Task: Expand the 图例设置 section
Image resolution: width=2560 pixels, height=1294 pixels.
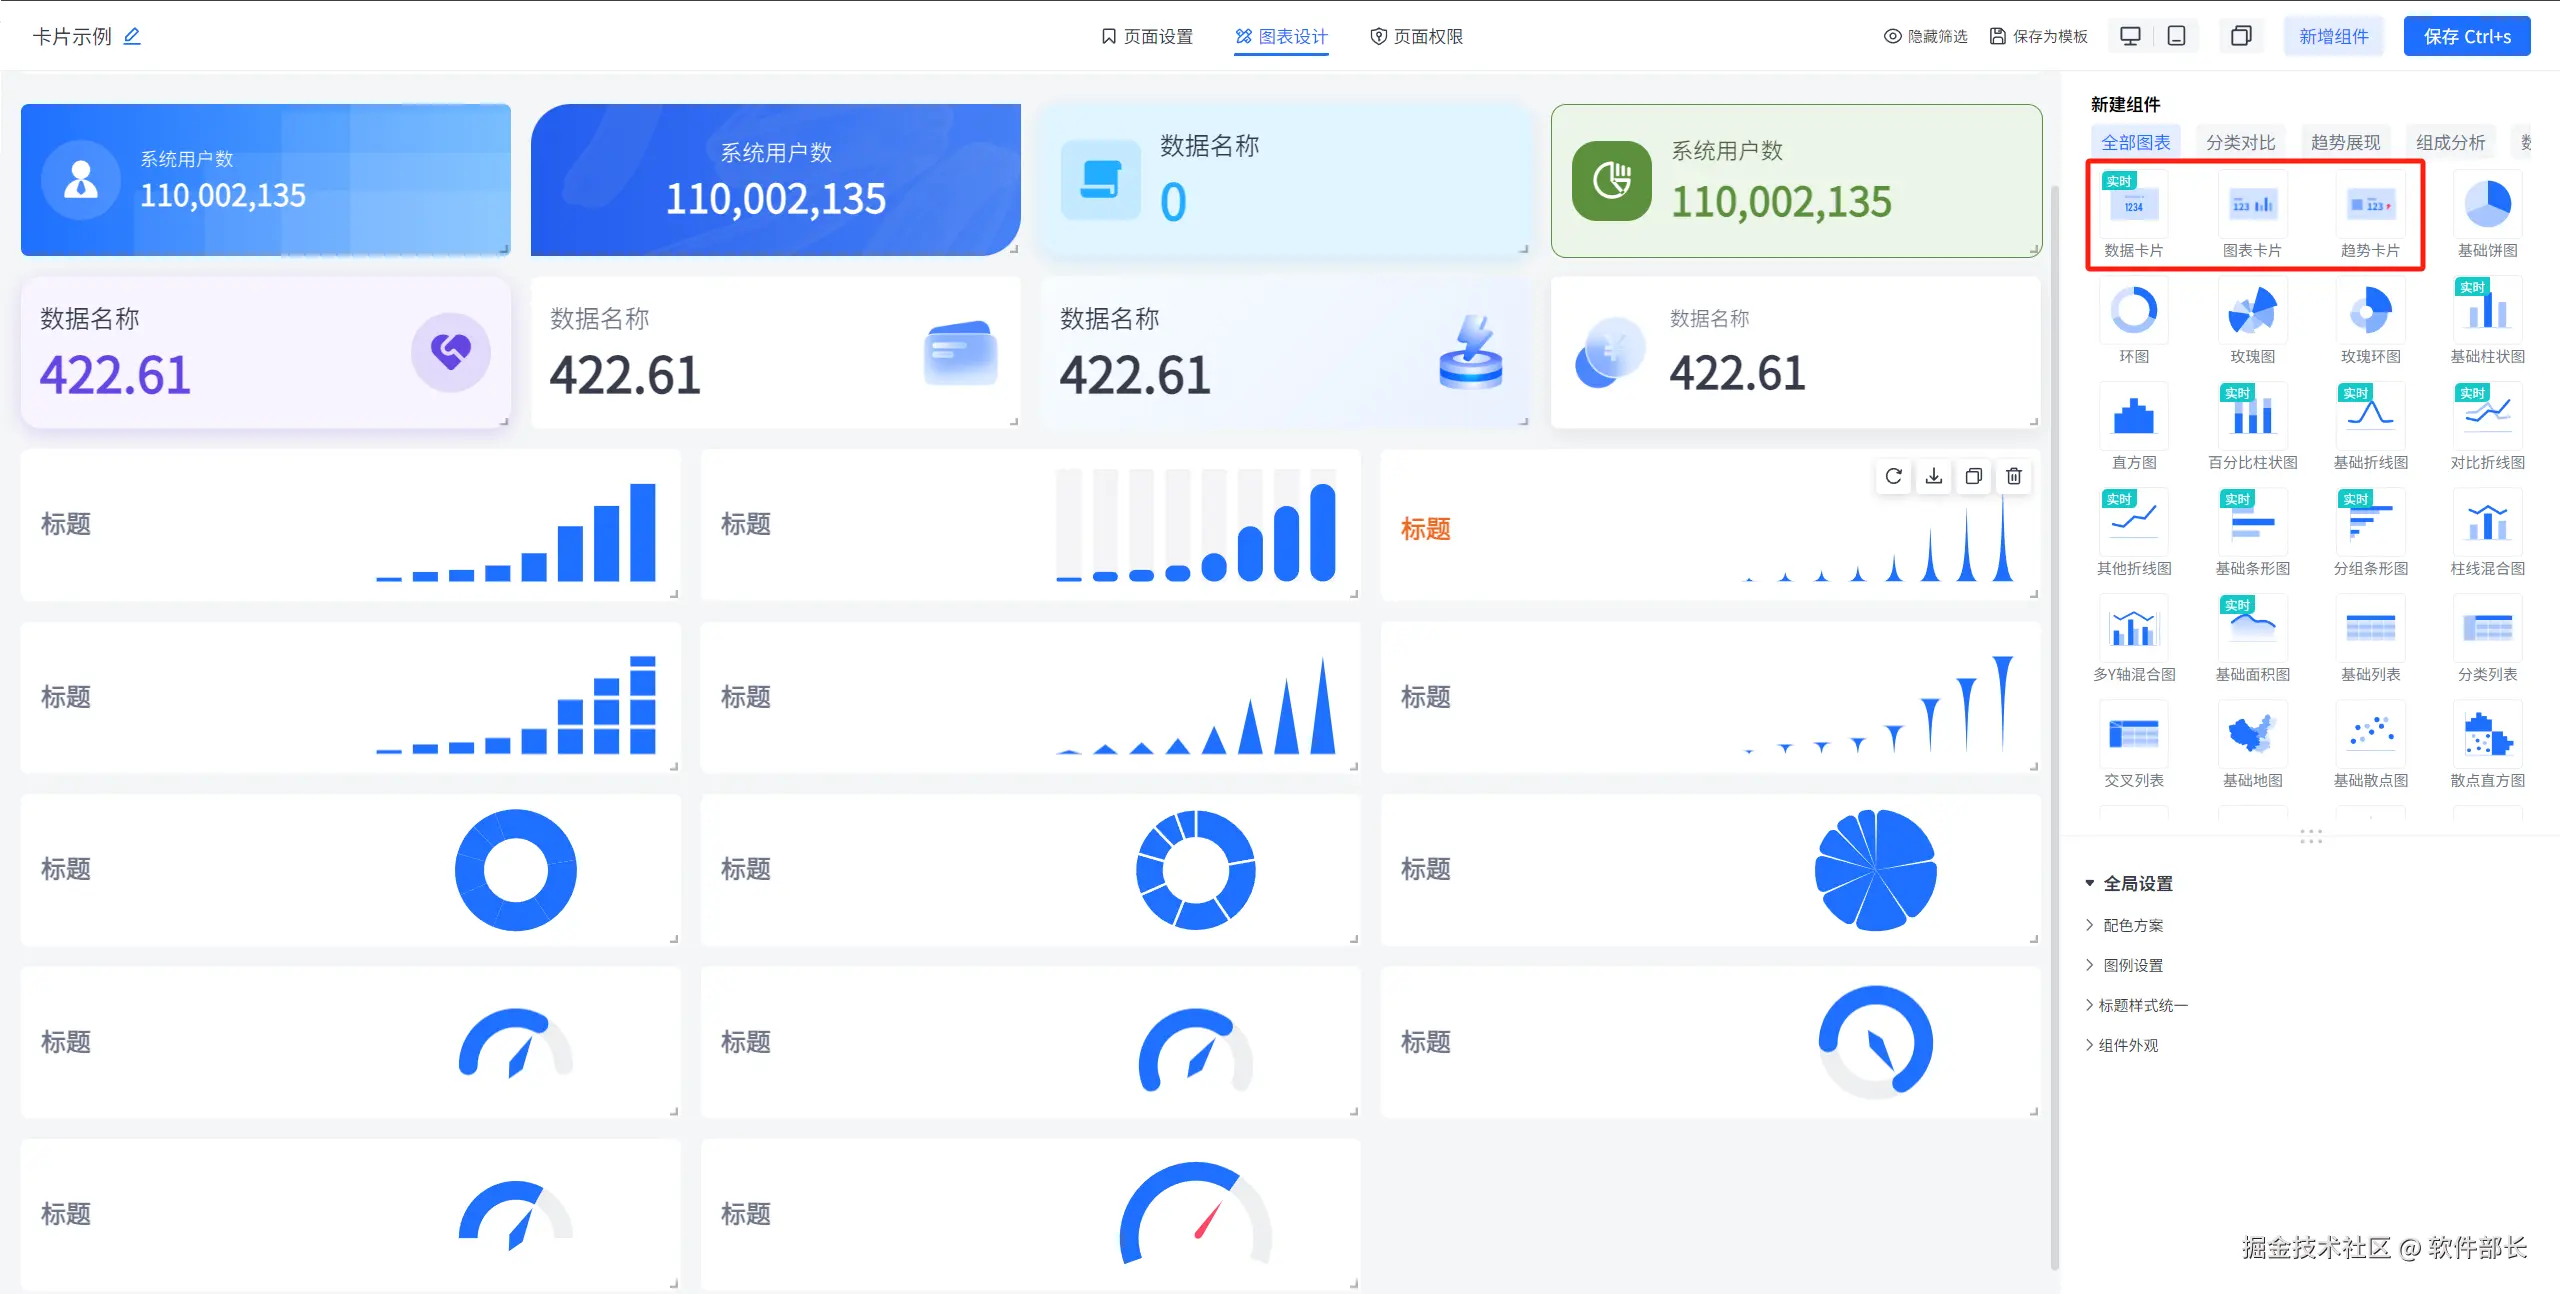Action: pyautogui.click(x=2132, y=965)
